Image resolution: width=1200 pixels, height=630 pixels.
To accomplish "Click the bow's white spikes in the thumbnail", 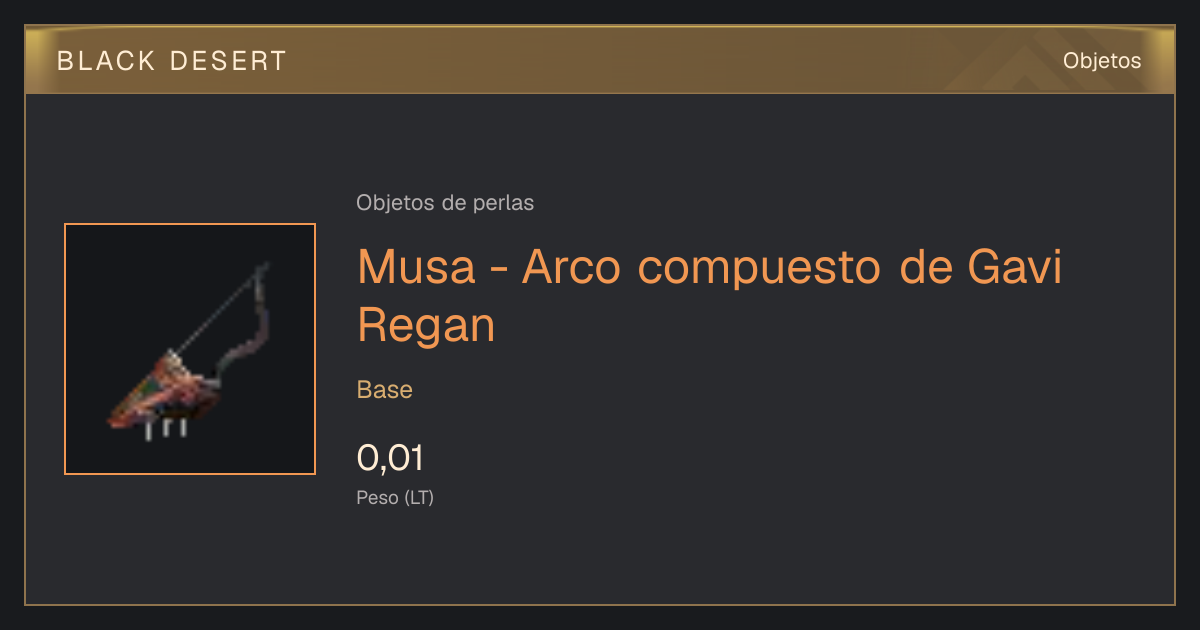I will [x=166, y=429].
